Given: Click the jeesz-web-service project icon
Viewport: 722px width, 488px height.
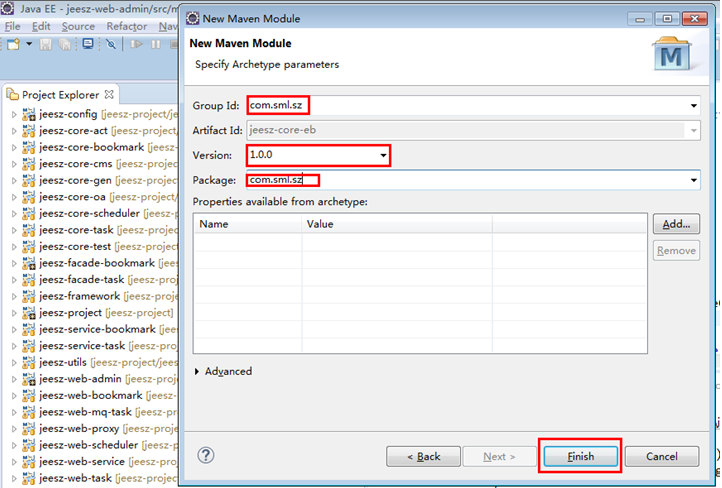Looking at the screenshot, I should (x=29, y=462).
